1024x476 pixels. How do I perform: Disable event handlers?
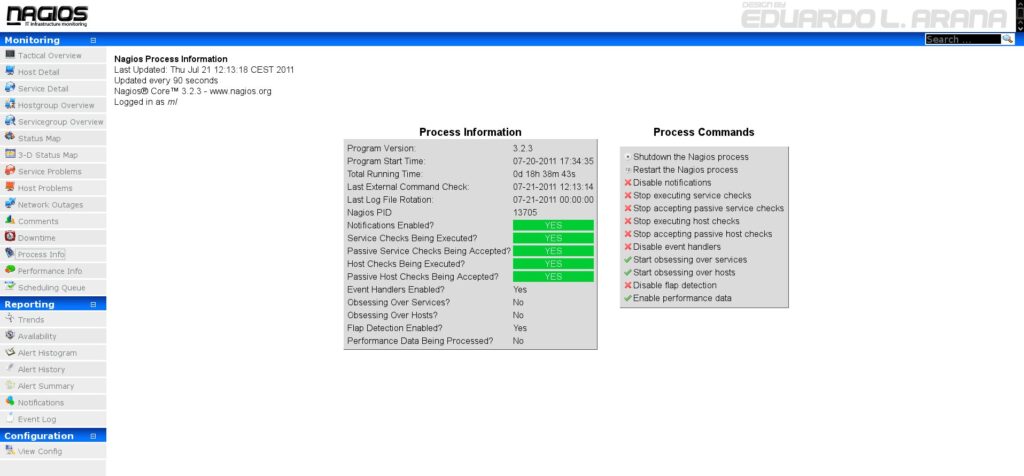677,247
